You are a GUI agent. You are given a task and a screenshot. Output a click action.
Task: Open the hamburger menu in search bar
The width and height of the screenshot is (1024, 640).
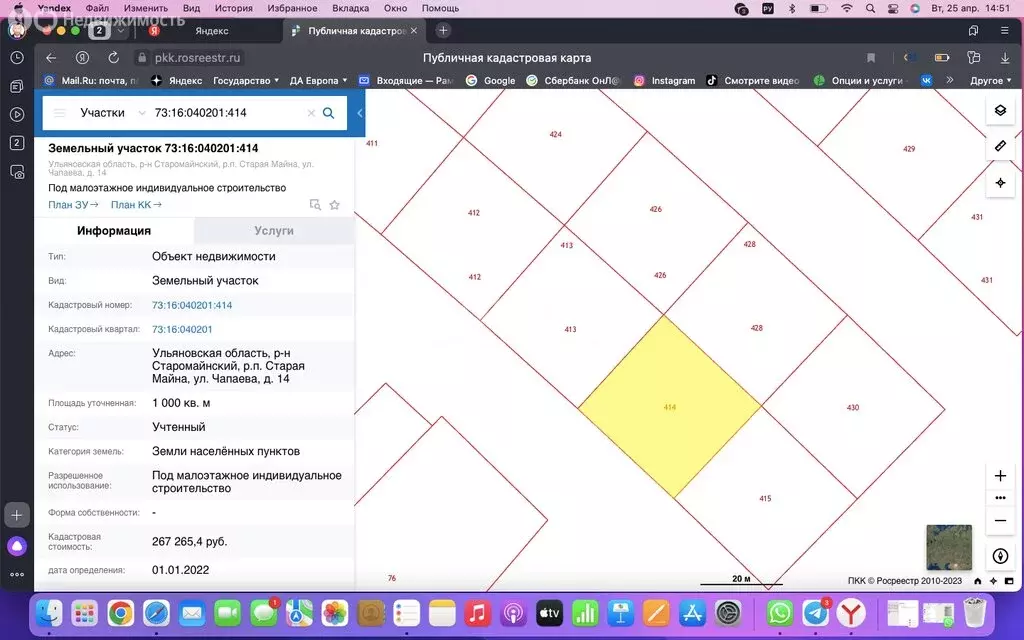point(60,113)
